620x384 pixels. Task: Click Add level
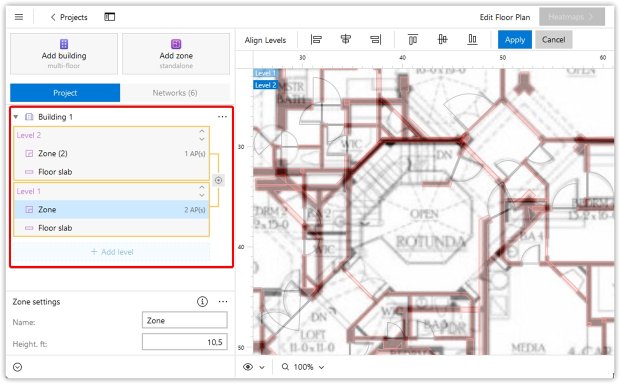112,252
